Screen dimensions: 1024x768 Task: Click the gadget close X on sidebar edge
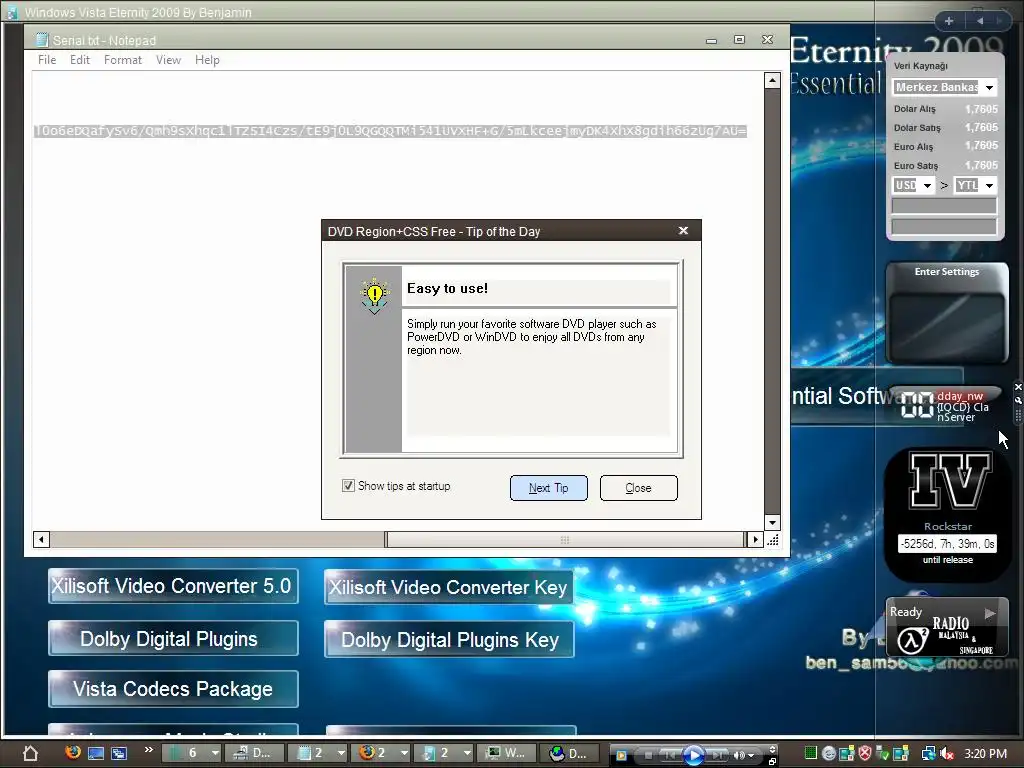1017,387
